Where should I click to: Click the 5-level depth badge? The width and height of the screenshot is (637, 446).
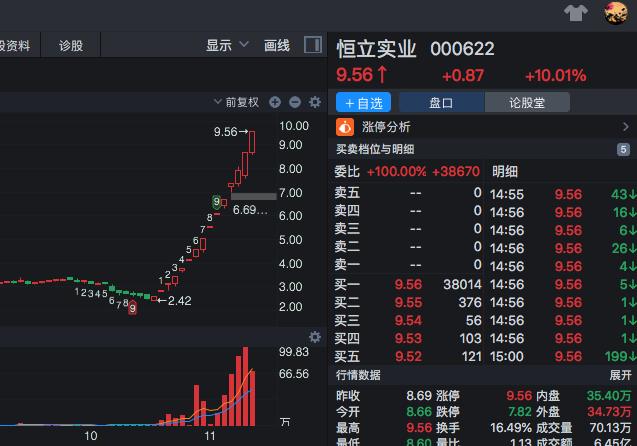(x=623, y=149)
